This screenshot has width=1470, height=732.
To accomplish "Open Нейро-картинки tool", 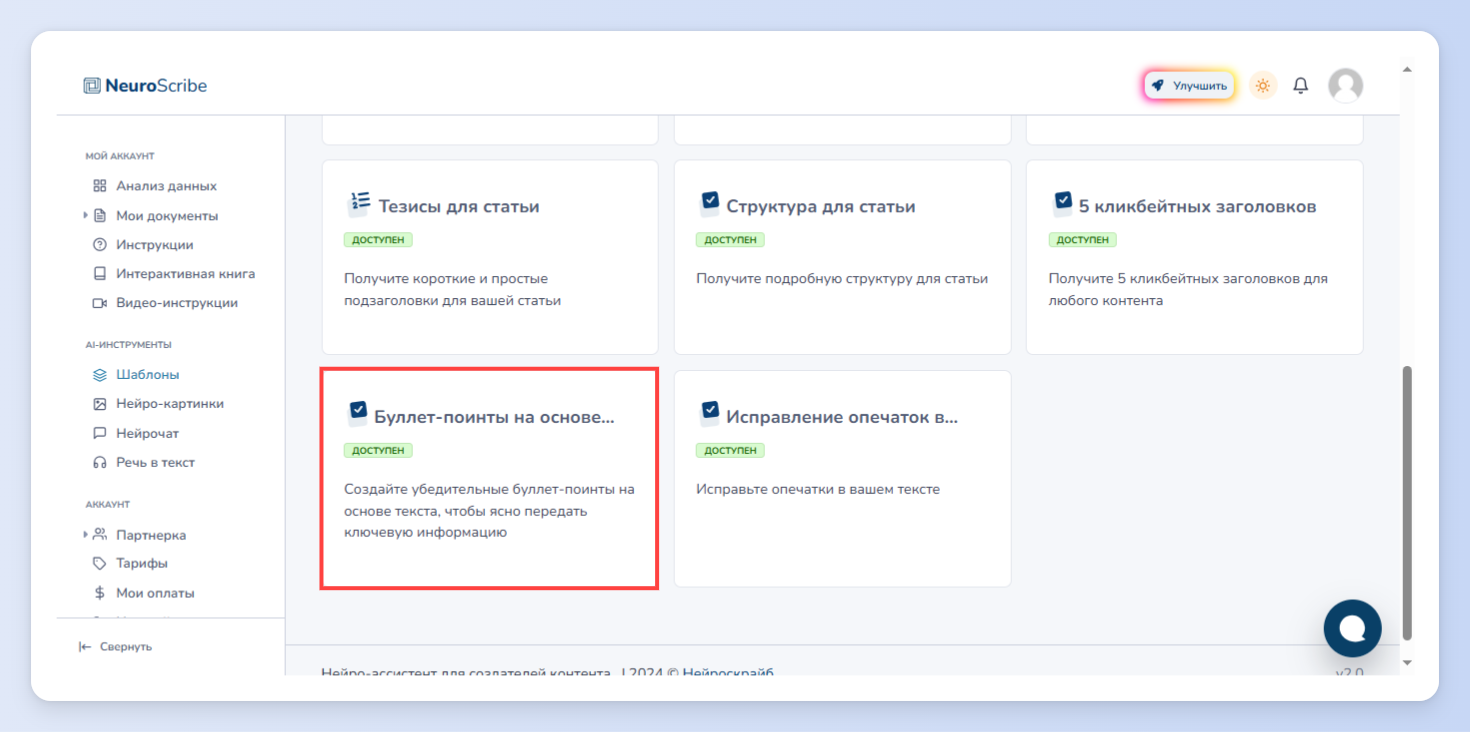I will point(170,404).
